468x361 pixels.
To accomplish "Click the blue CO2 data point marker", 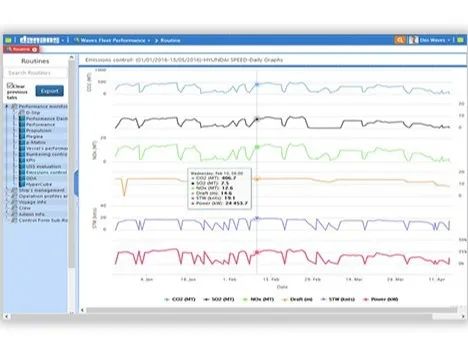I will pos(257,85).
